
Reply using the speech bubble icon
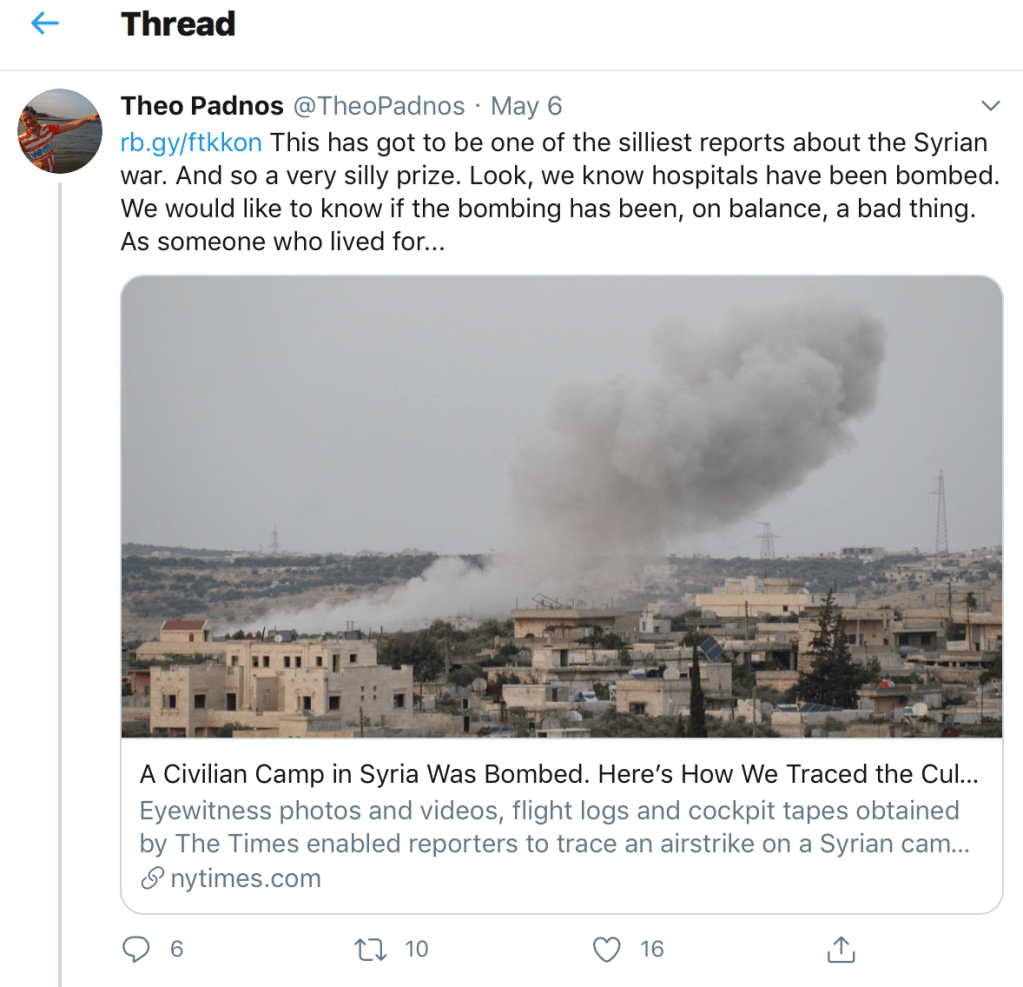(135, 949)
